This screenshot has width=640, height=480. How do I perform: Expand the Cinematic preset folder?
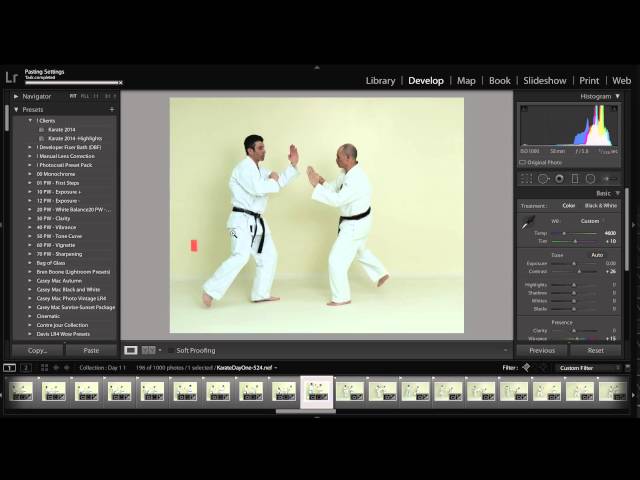(x=30, y=316)
